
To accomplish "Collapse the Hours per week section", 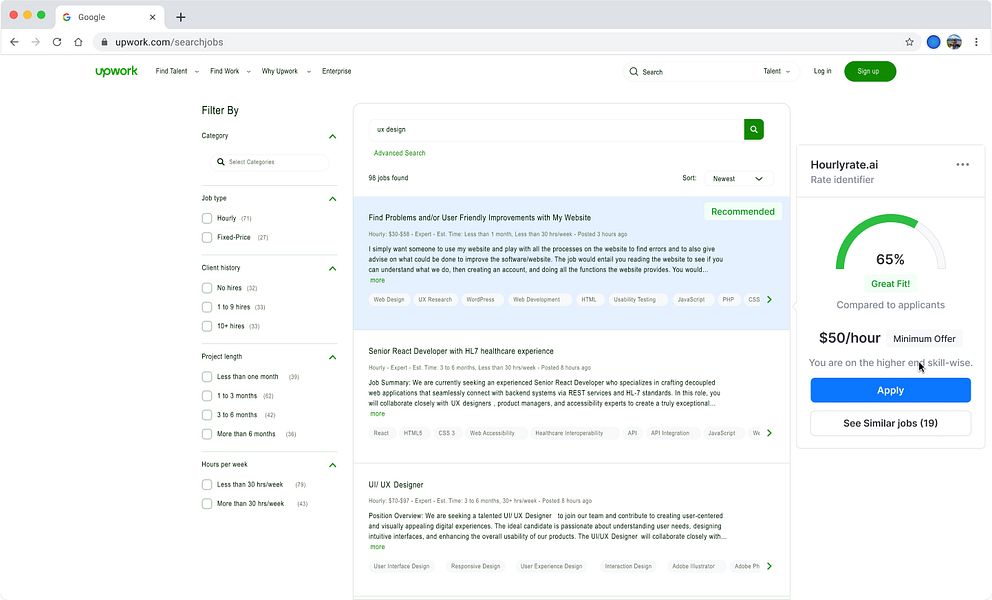I will click(x=332, y=465).
